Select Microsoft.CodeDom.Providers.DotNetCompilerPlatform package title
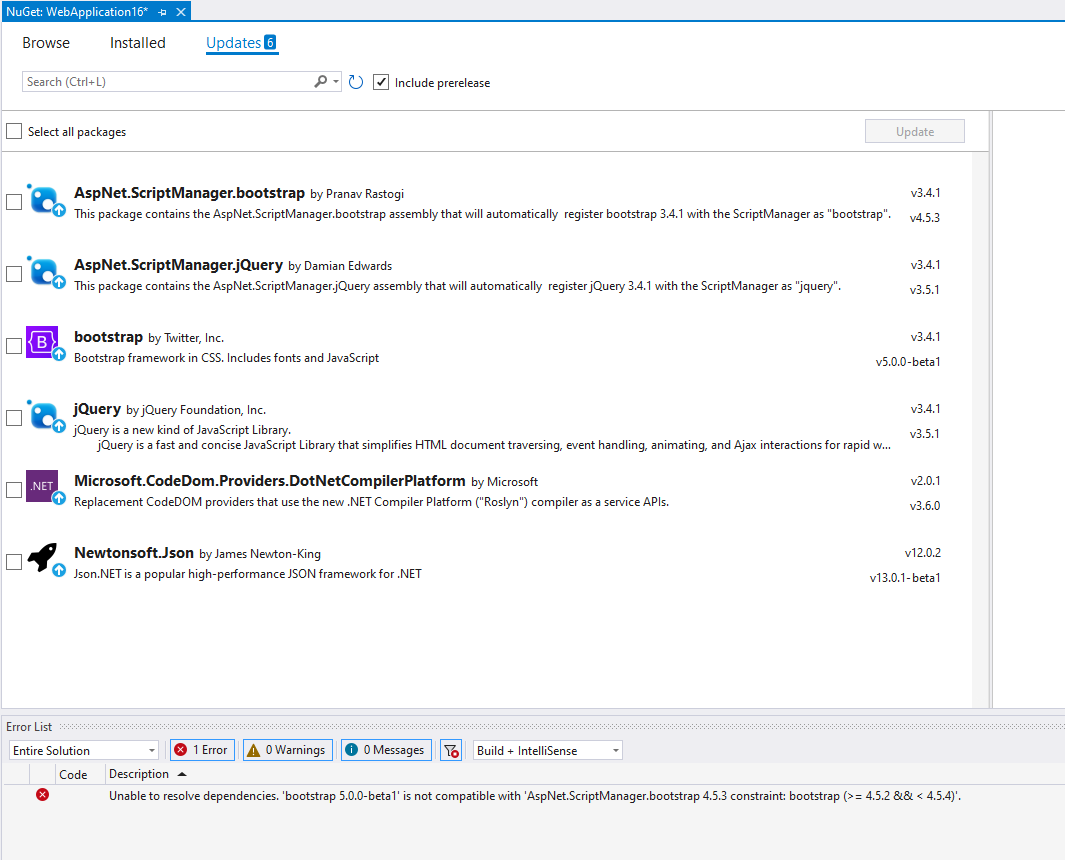This screenshot has width=1065, height=860. click(x=270, y=480)
